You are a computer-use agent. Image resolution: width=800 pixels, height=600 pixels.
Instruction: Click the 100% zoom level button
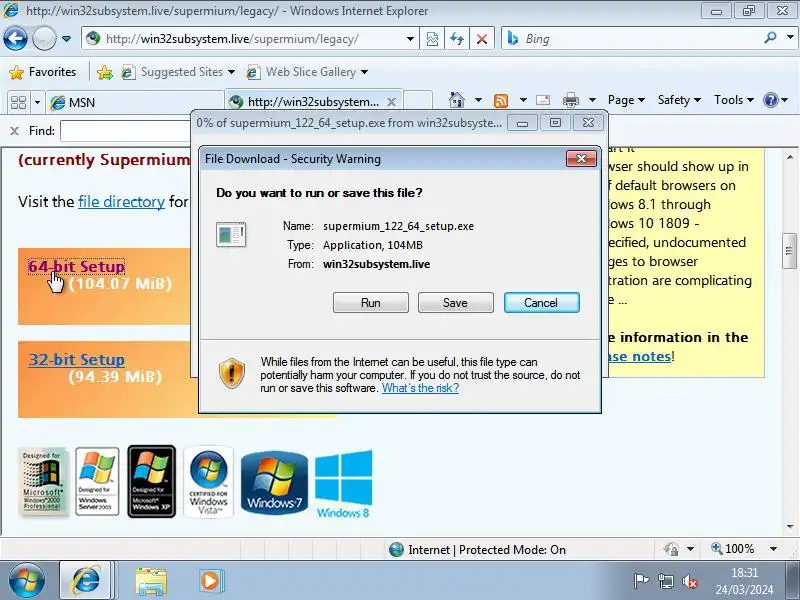coord(733,549)
